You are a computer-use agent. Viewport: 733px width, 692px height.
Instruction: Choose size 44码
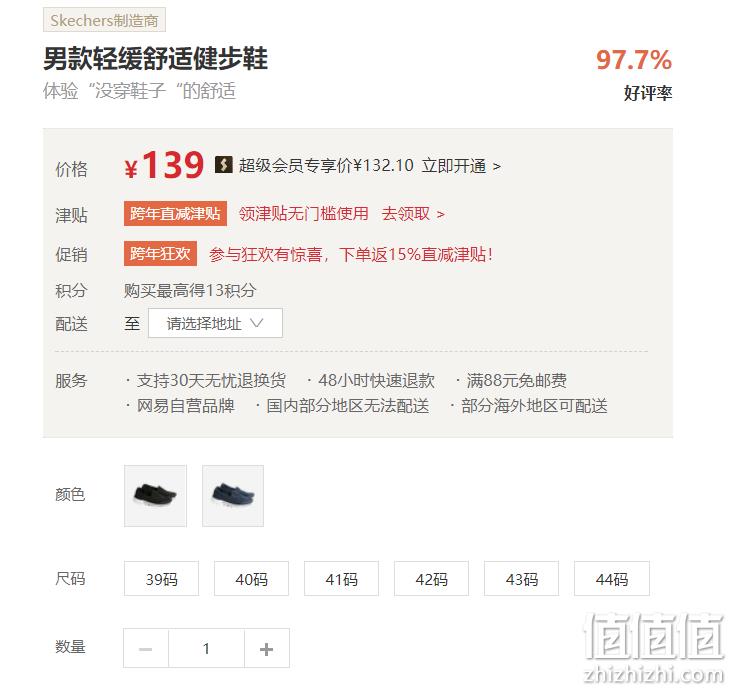[612, 579]
